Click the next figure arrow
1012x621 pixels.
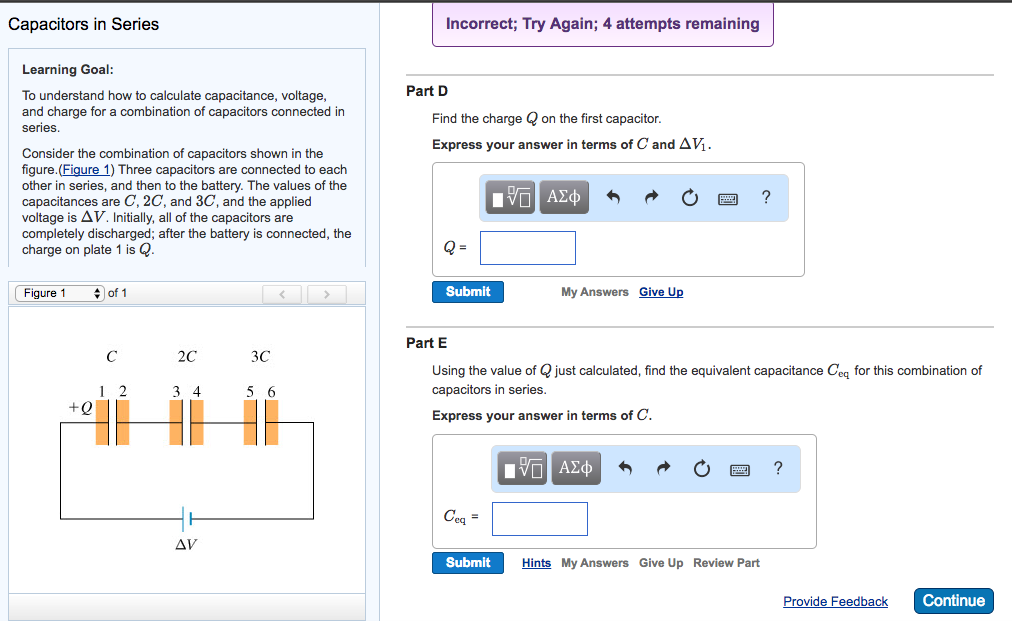326,293
